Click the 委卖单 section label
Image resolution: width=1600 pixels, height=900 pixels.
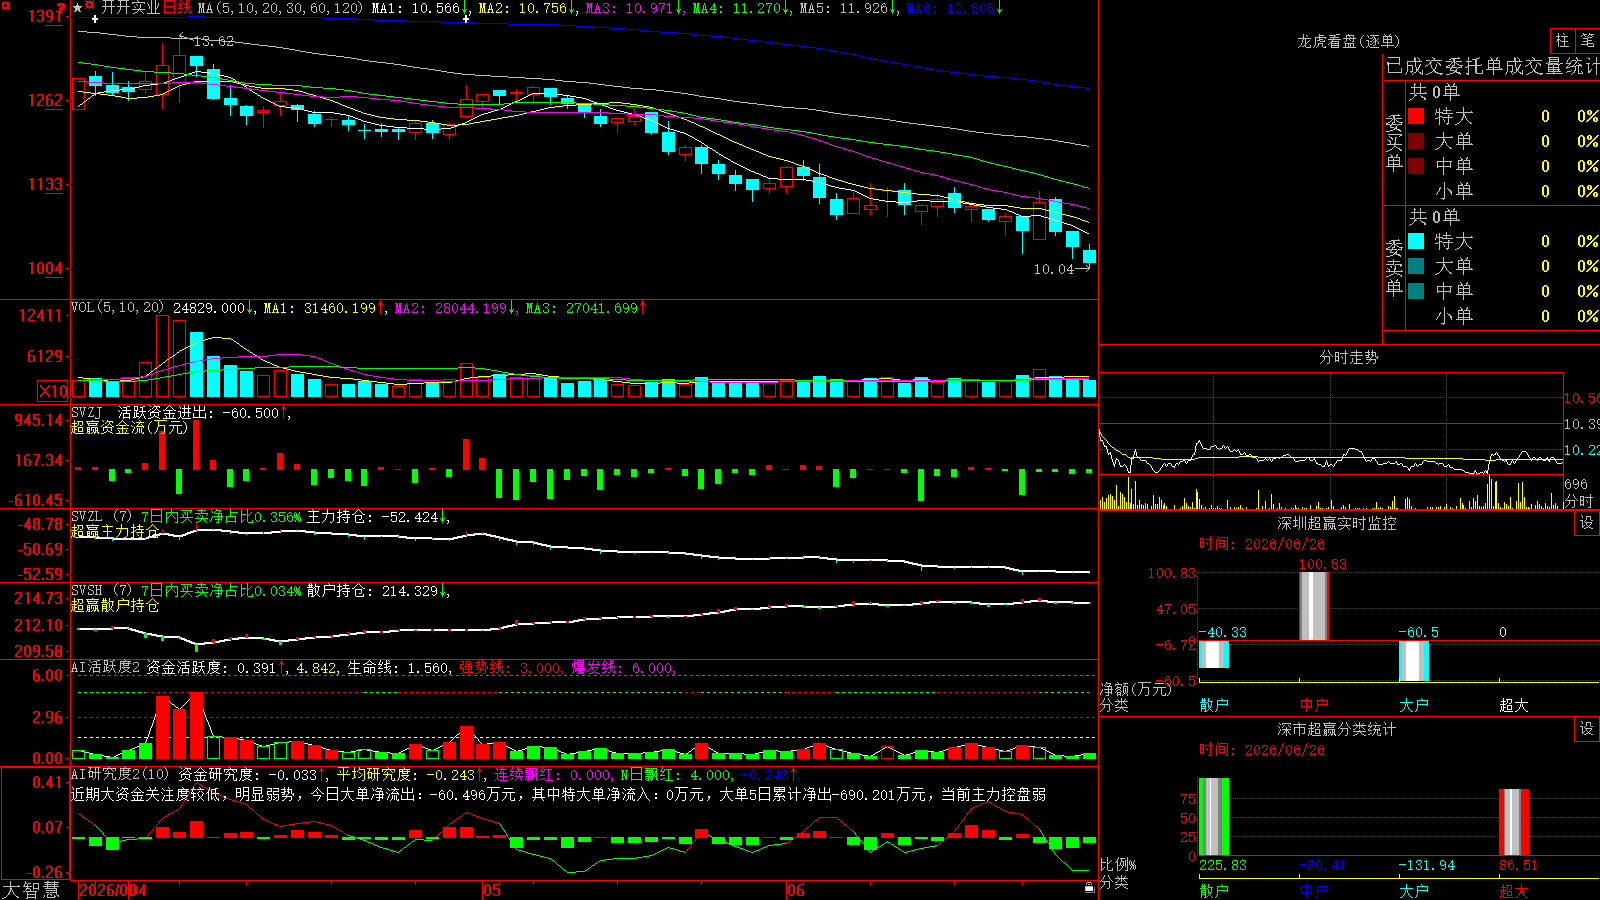point(1394,267)
